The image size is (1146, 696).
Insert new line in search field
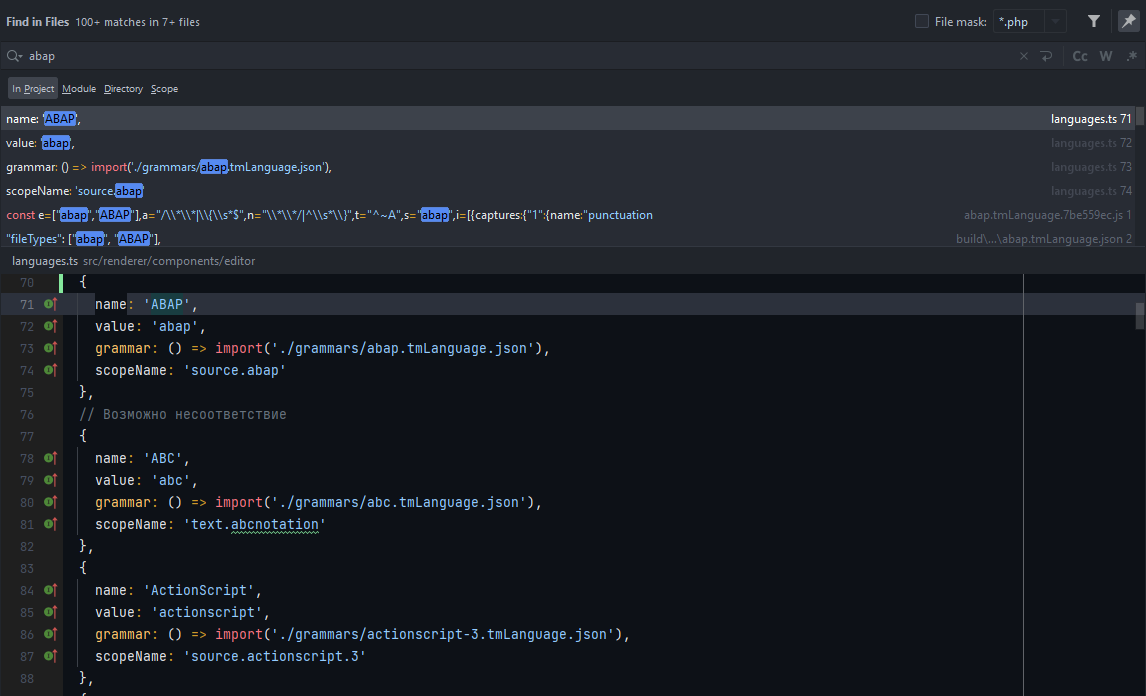point(1047,56)
